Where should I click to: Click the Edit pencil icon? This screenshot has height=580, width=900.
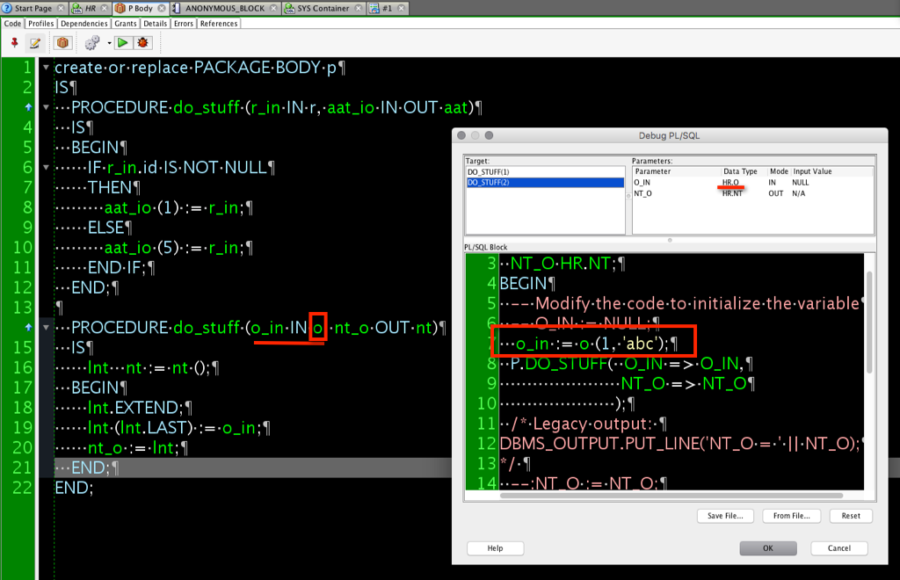(x=34, y=43)
